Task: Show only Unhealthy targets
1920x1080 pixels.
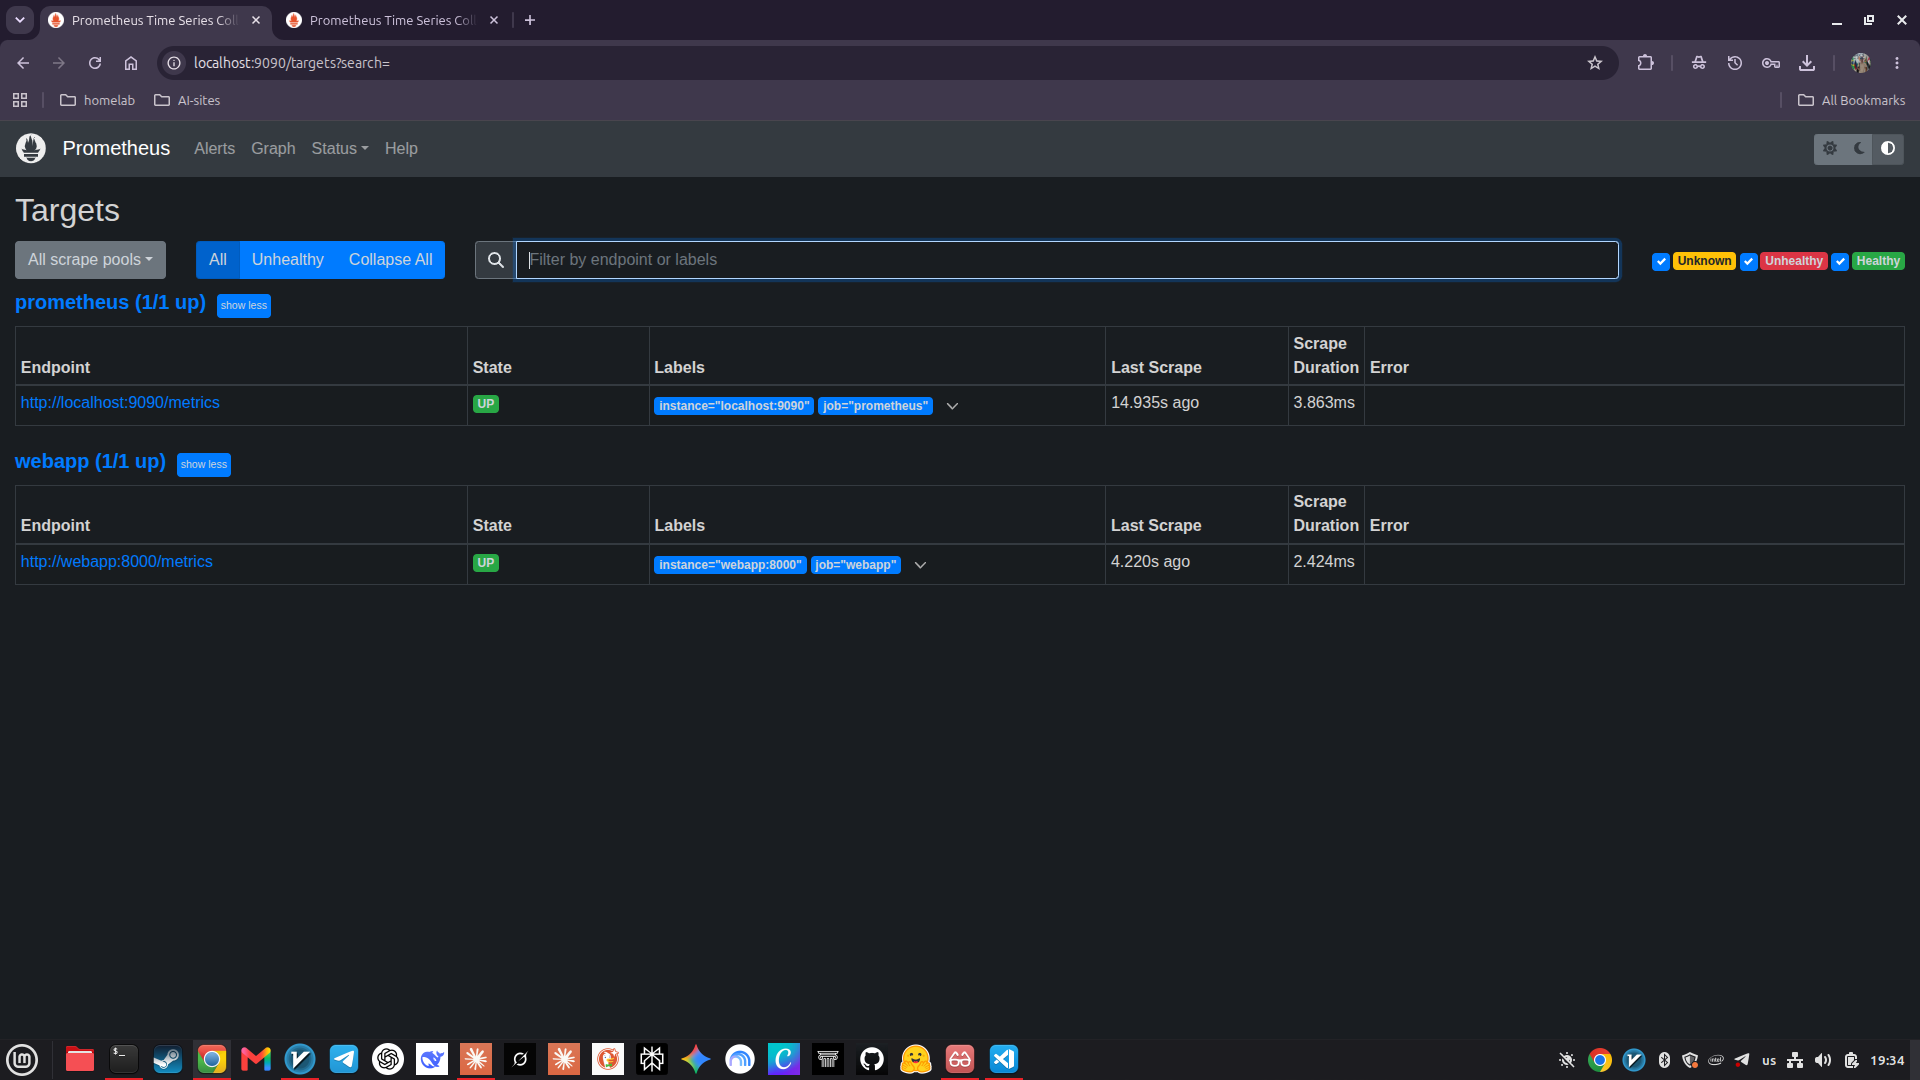Action: (x=288, y=260)
